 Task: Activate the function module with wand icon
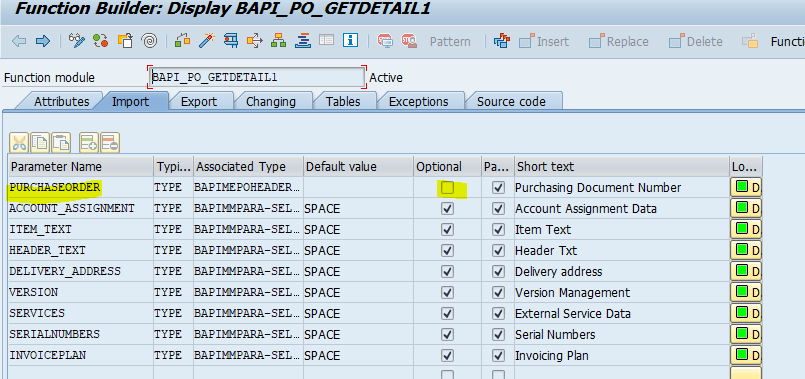tap(206, 41)
